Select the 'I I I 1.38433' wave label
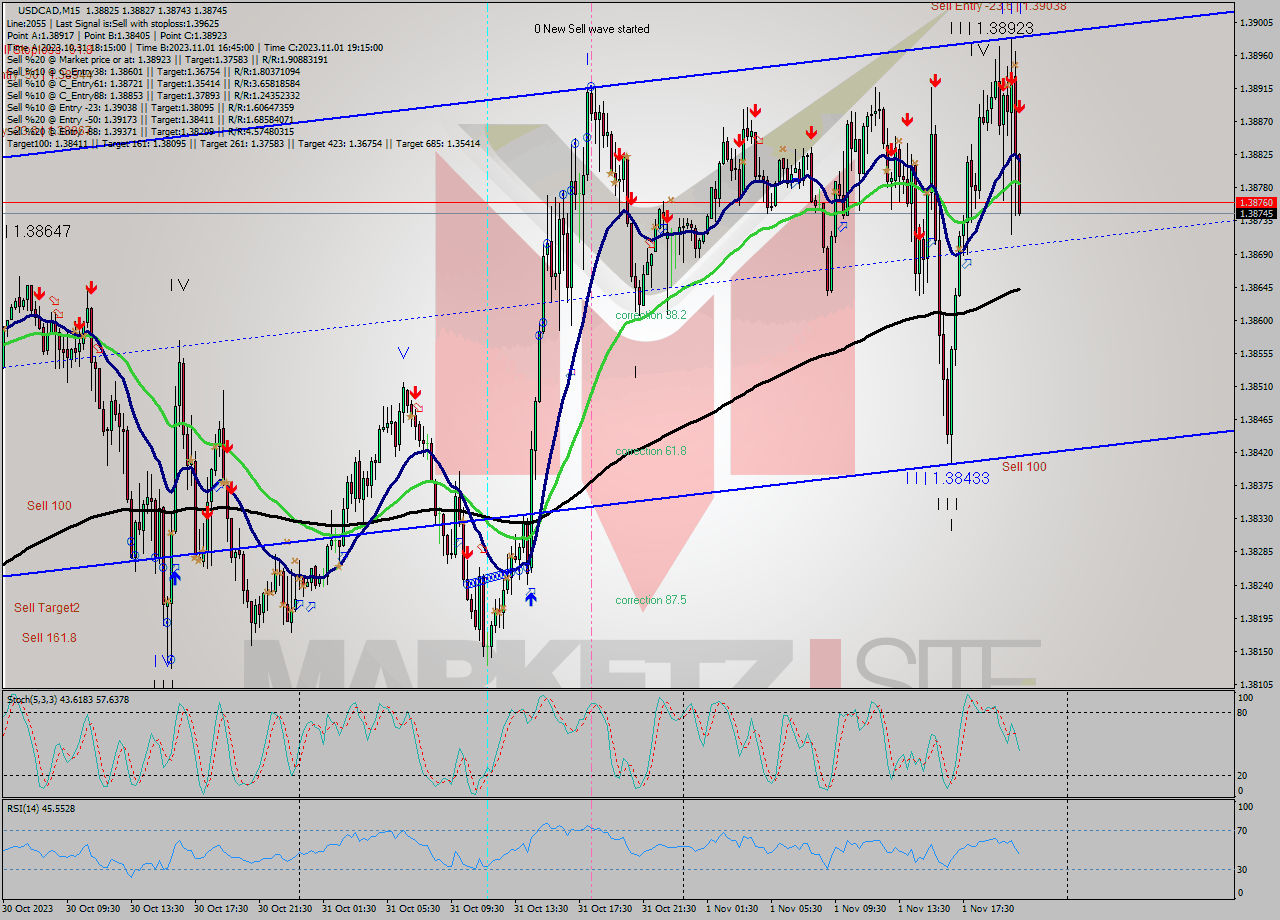Viewport: 1280px width, 920px height. pos(947,478)
